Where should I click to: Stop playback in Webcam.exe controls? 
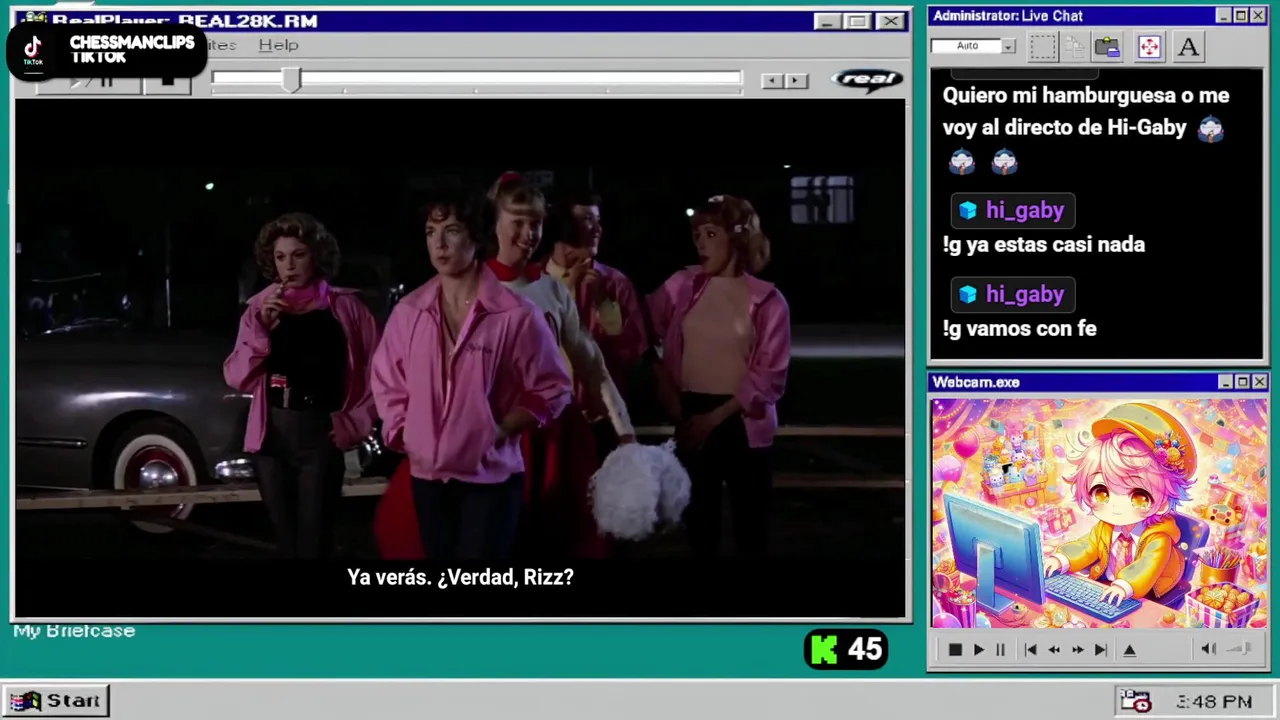click(x=955, y=650)
